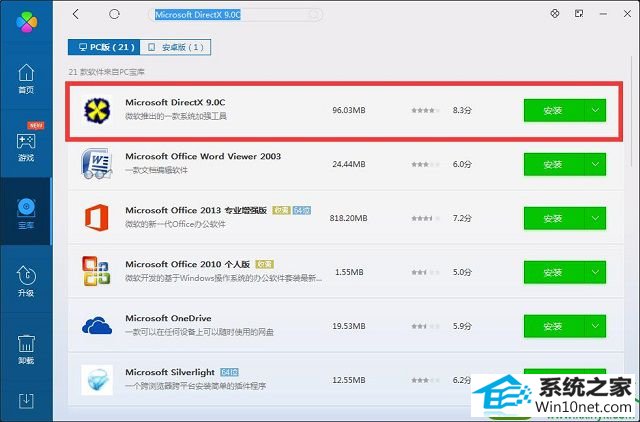This screenshot has width=640, height=422.
Task: Select the 宝库 software library section
Action: 26,213
